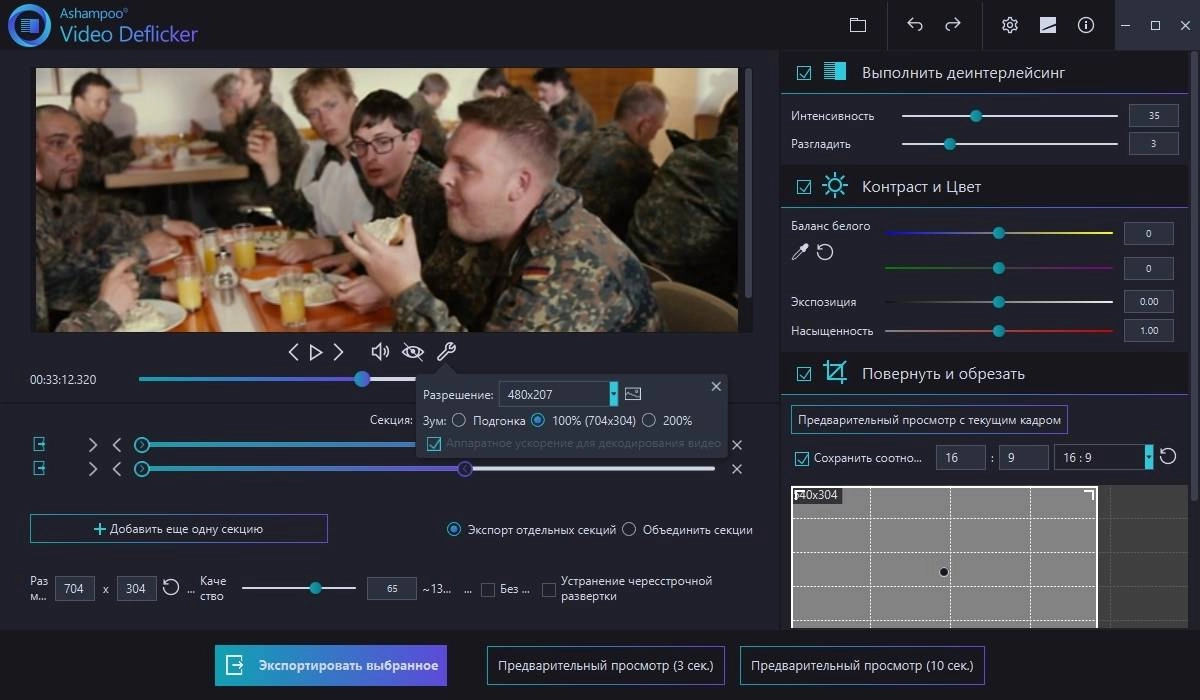Click Предварительный просмотр с текущим кадром
The width and height of the screenshot is (1200, 700).
tap(929, 420)
